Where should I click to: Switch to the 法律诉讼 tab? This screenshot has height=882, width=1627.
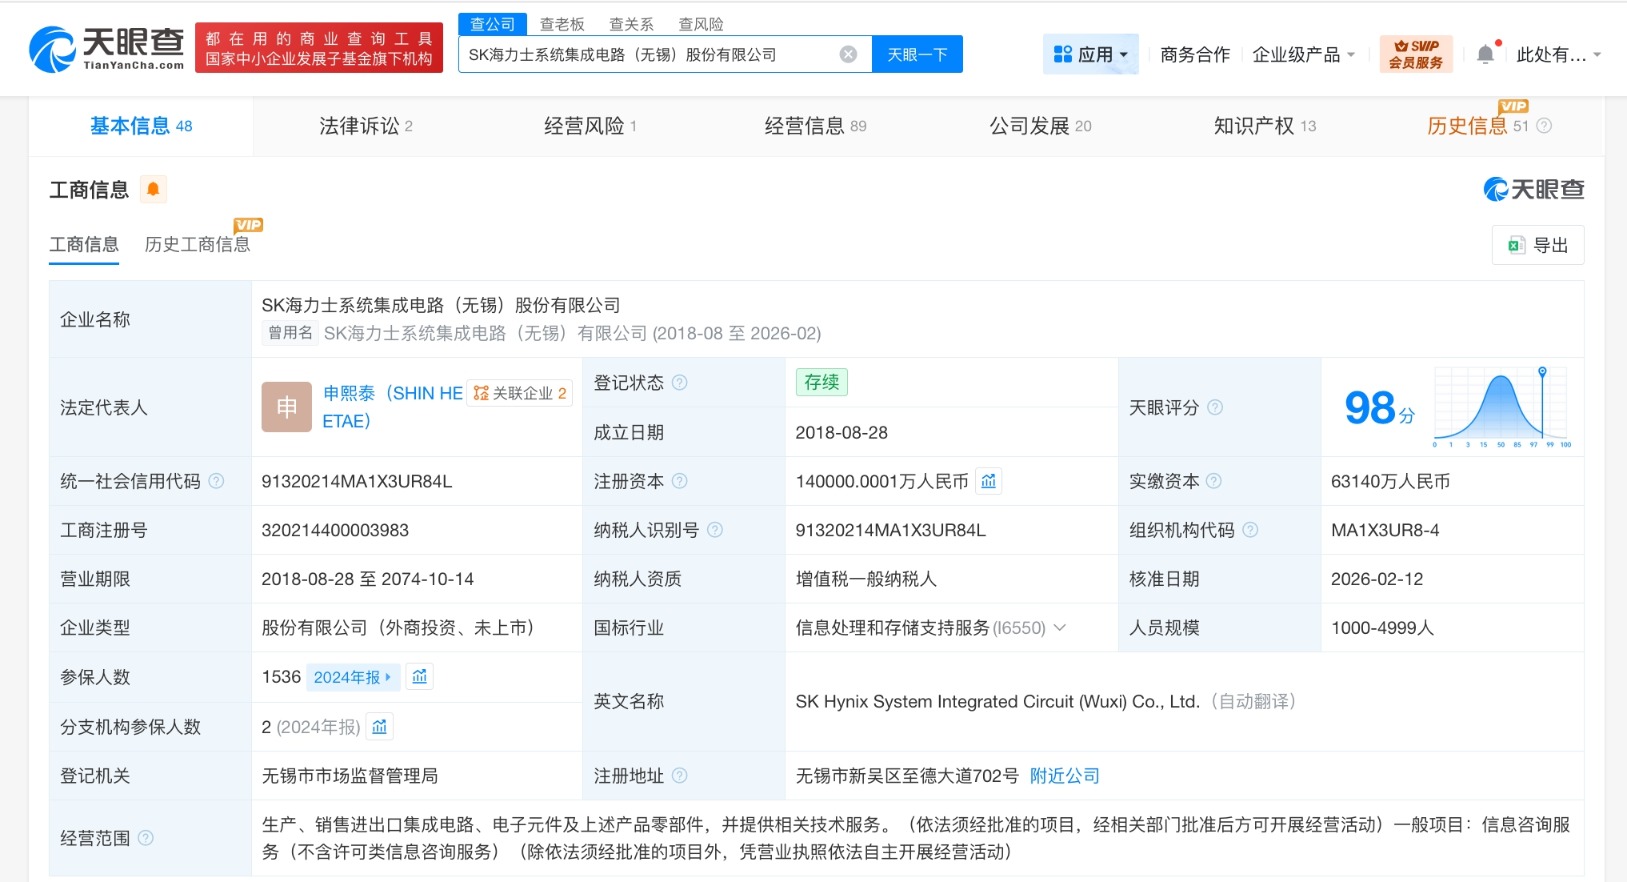click(365, 126)
